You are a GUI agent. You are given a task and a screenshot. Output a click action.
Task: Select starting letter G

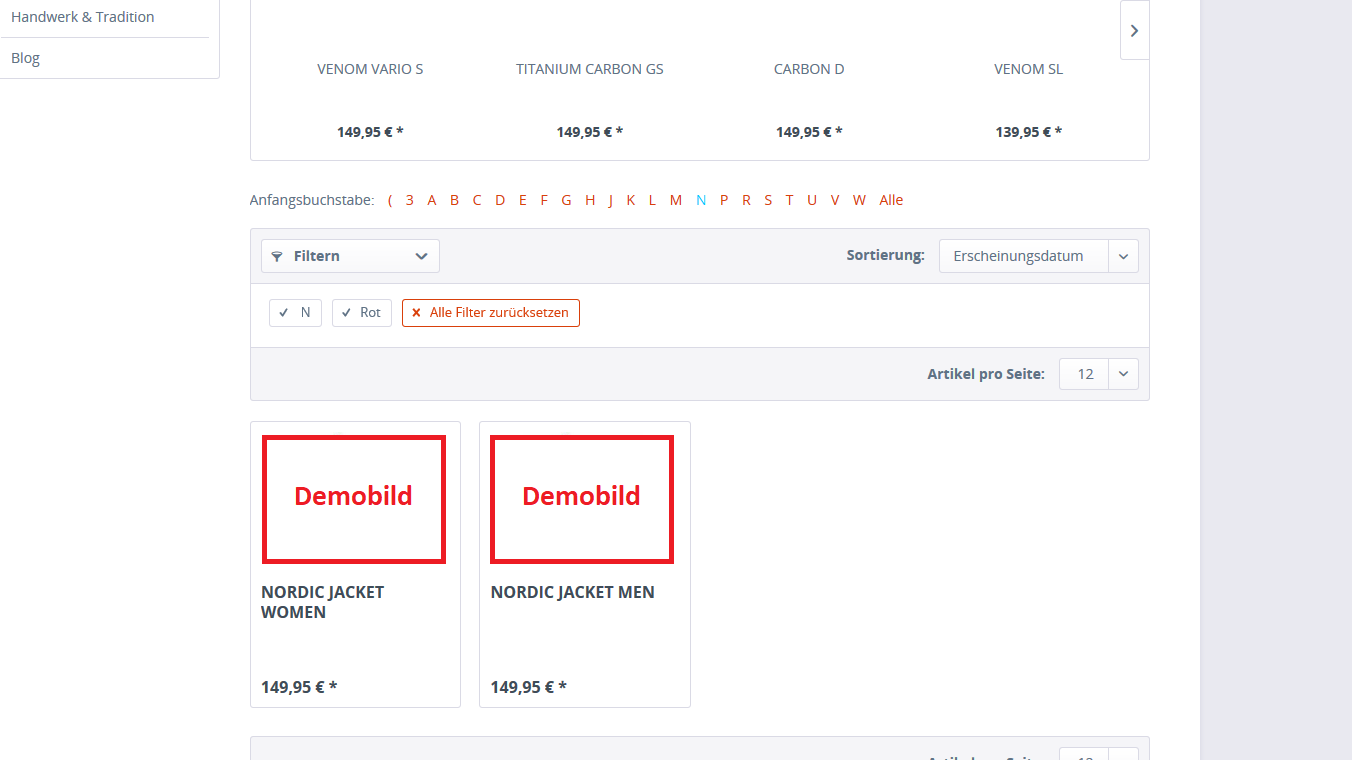coord(566,200)
